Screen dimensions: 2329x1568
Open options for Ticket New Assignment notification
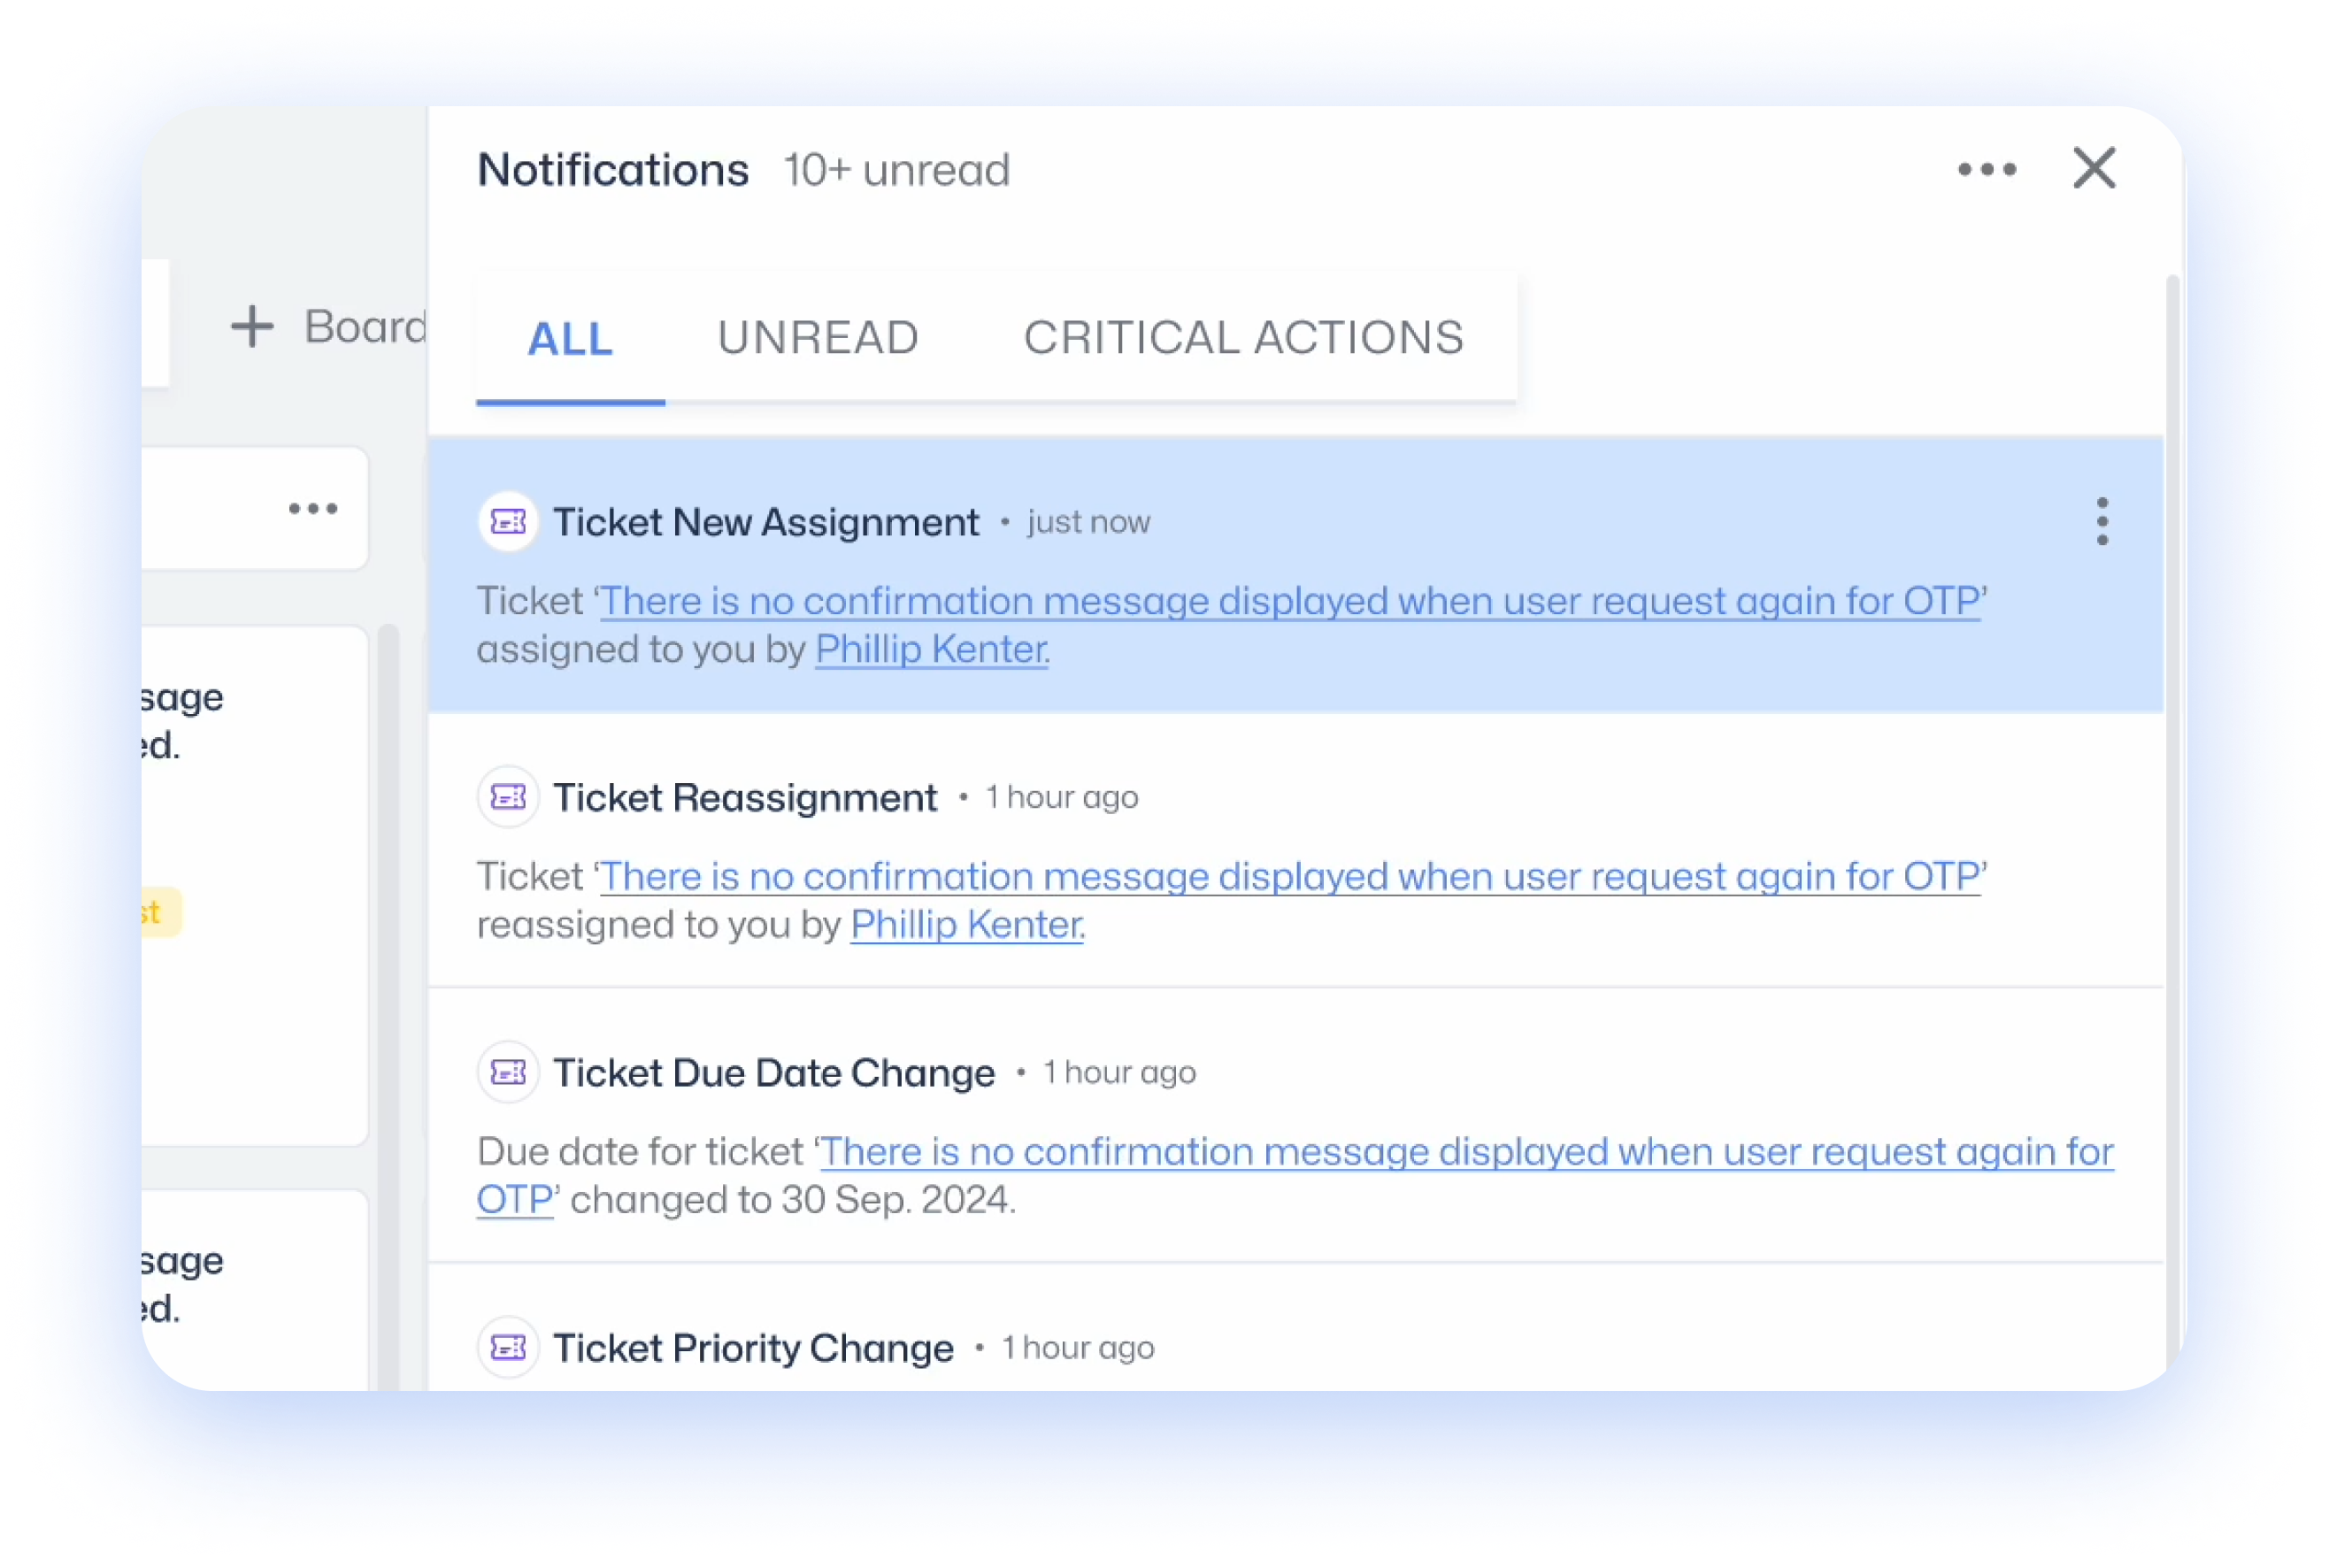tap(2101, 521)
